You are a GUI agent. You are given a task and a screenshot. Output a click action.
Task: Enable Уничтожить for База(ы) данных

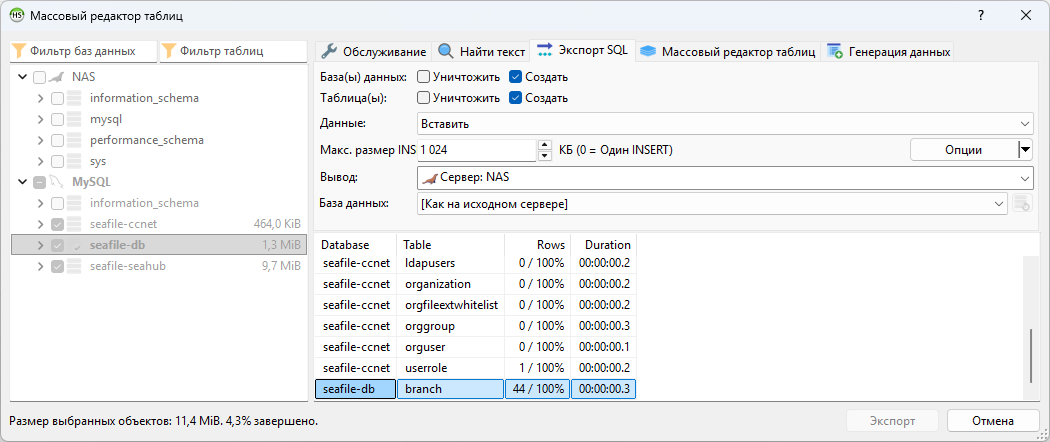[423, 77]
